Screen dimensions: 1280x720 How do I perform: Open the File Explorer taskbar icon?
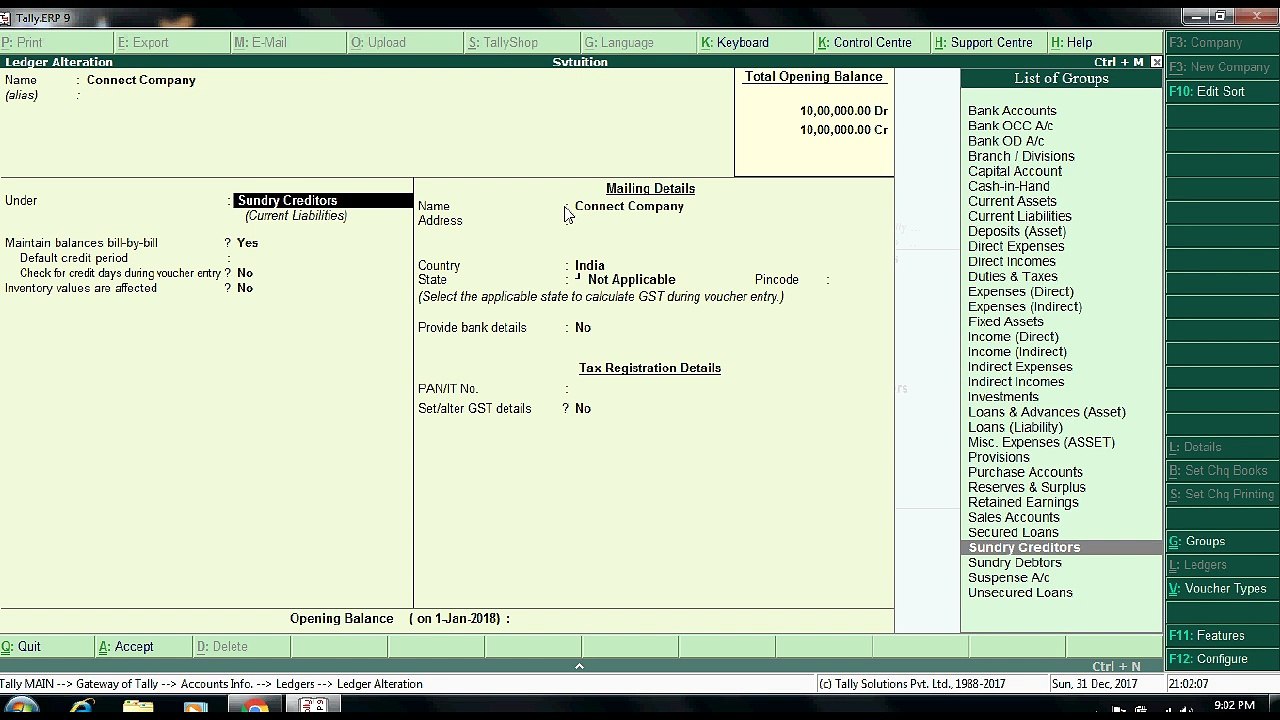coord(138,708)
